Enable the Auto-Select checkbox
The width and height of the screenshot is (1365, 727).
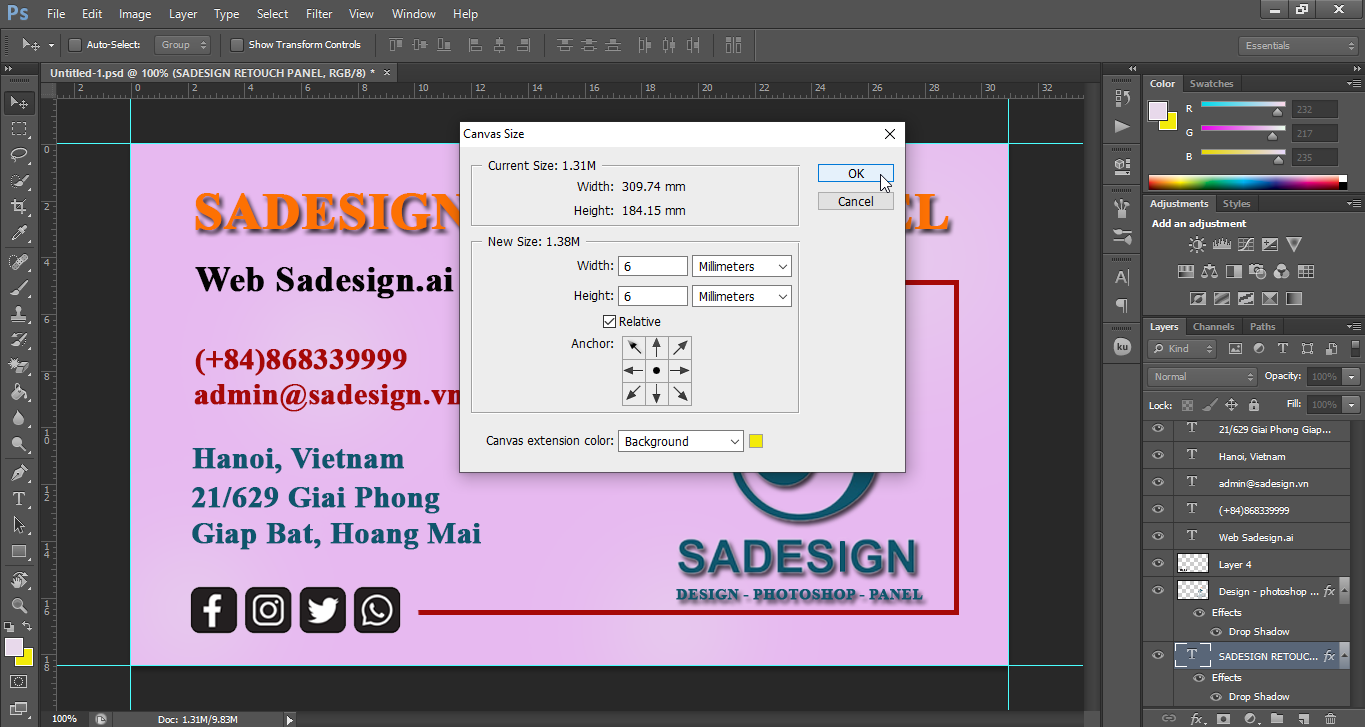tap(75, 45)
